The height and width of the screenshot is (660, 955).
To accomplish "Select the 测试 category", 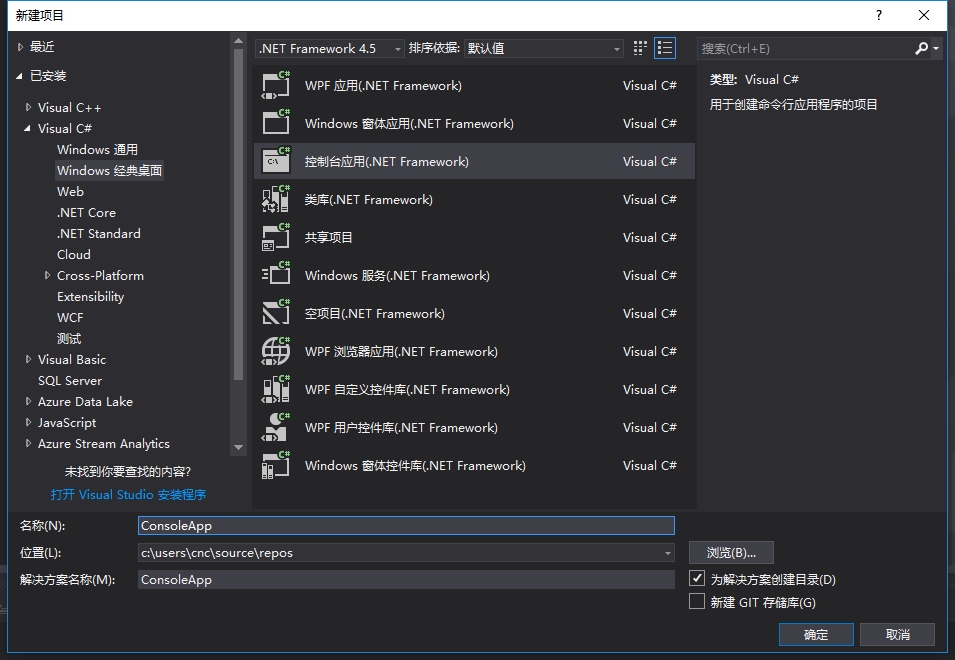I will (69, 339).
